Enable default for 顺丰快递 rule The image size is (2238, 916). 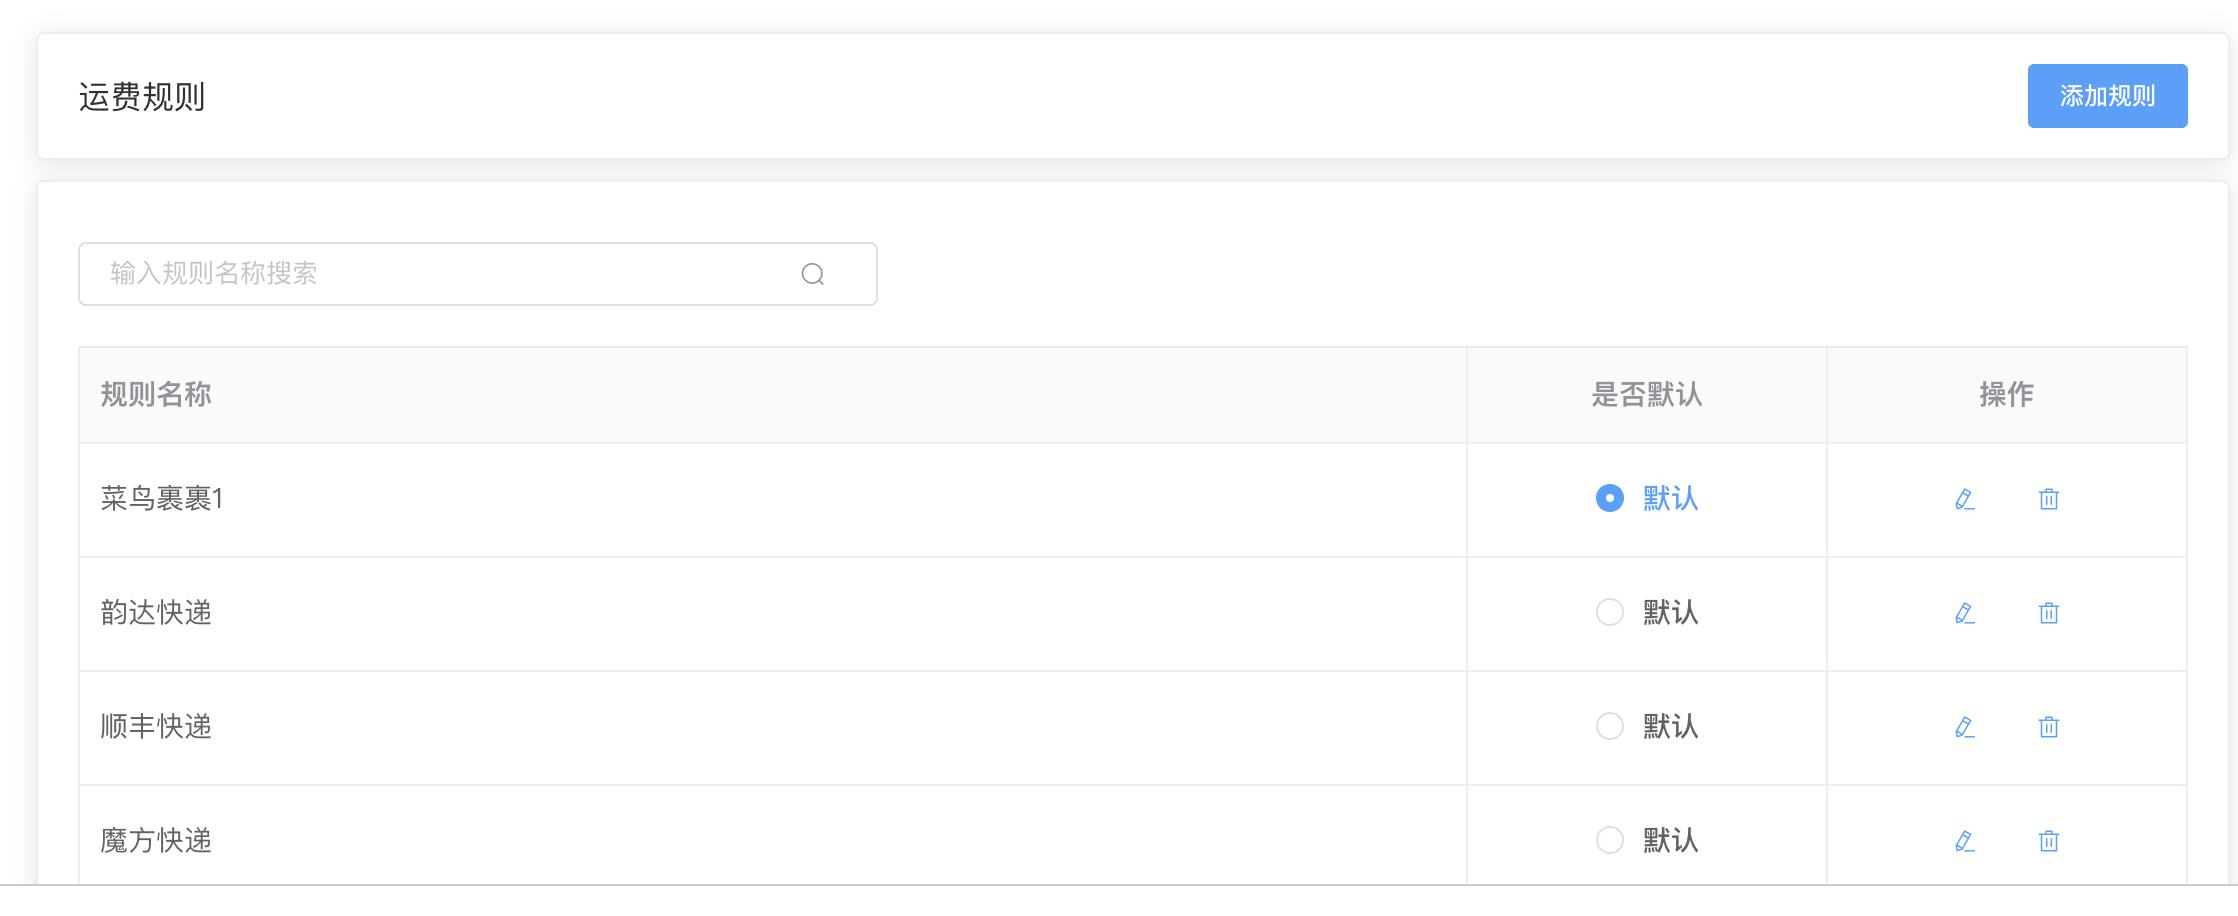[x=1609, y=726]
